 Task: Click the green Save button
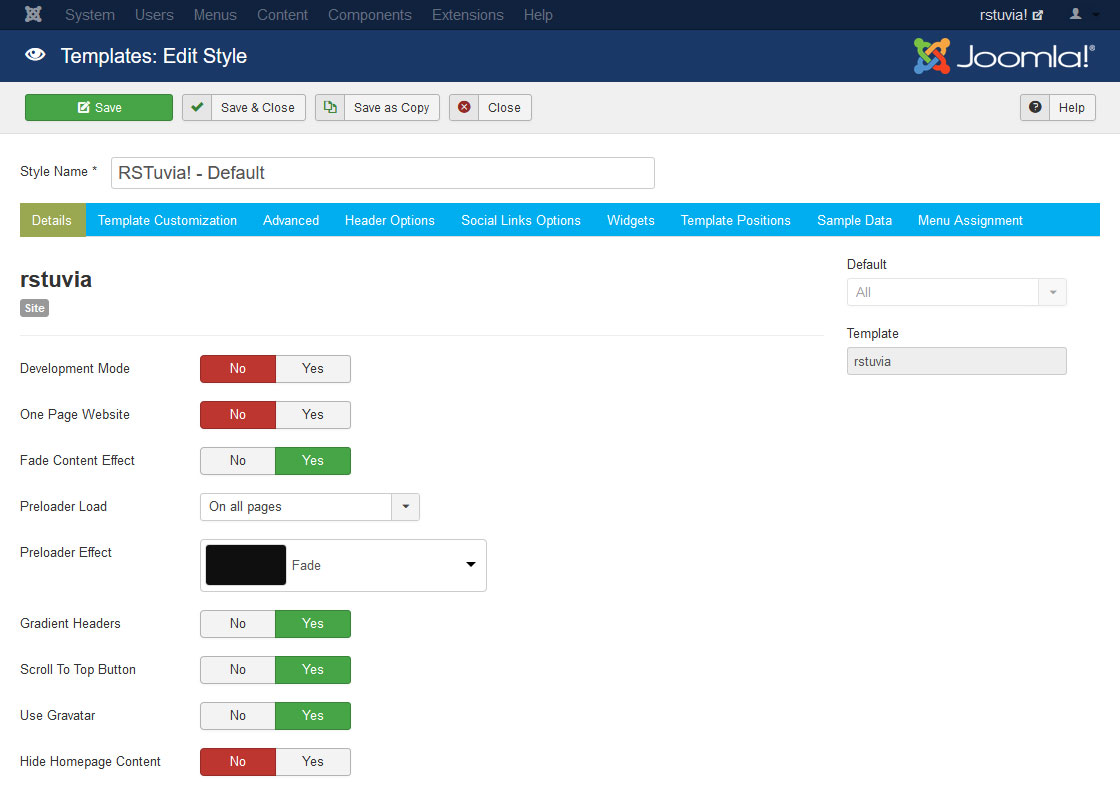99,107
